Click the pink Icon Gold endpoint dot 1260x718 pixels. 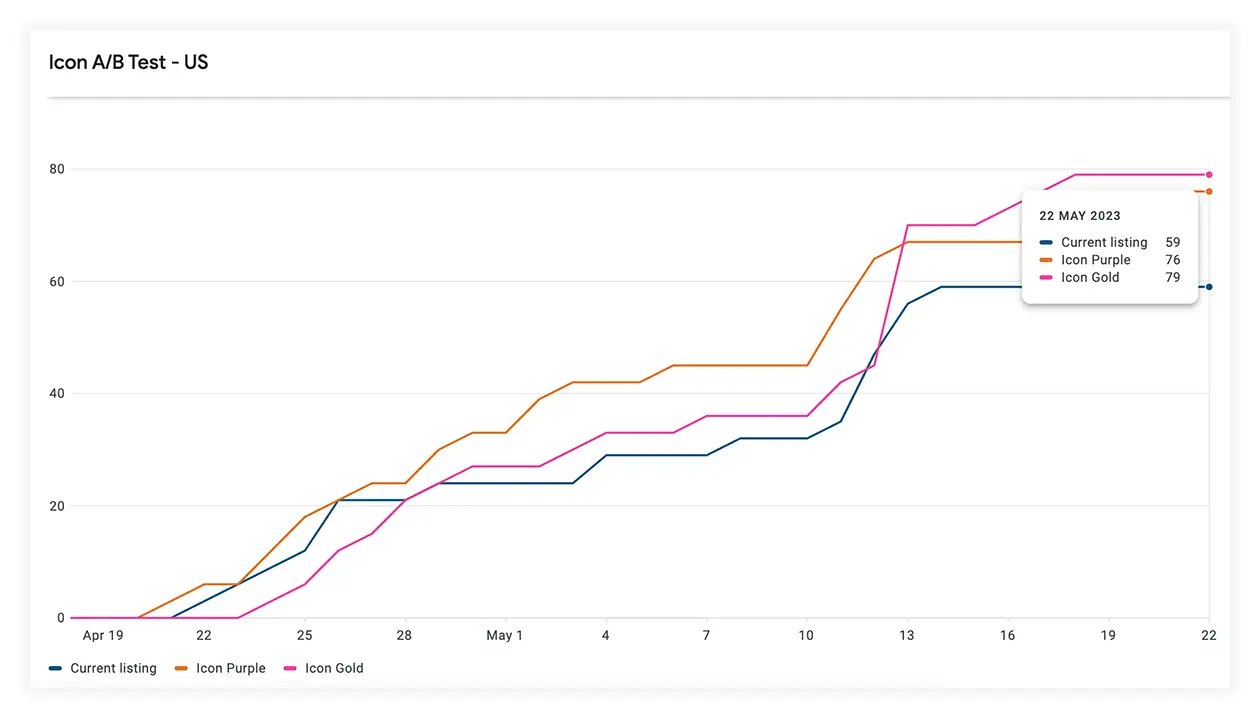(x=1209, y=175)
